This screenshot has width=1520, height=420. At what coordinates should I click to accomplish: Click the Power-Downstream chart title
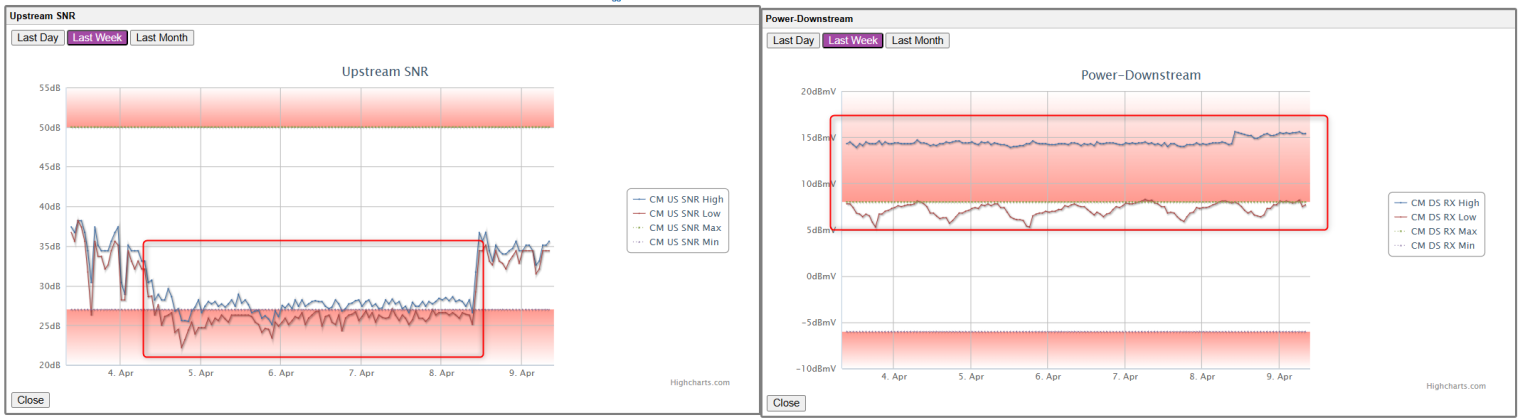pyautogui.click(x=1141, y=75)
